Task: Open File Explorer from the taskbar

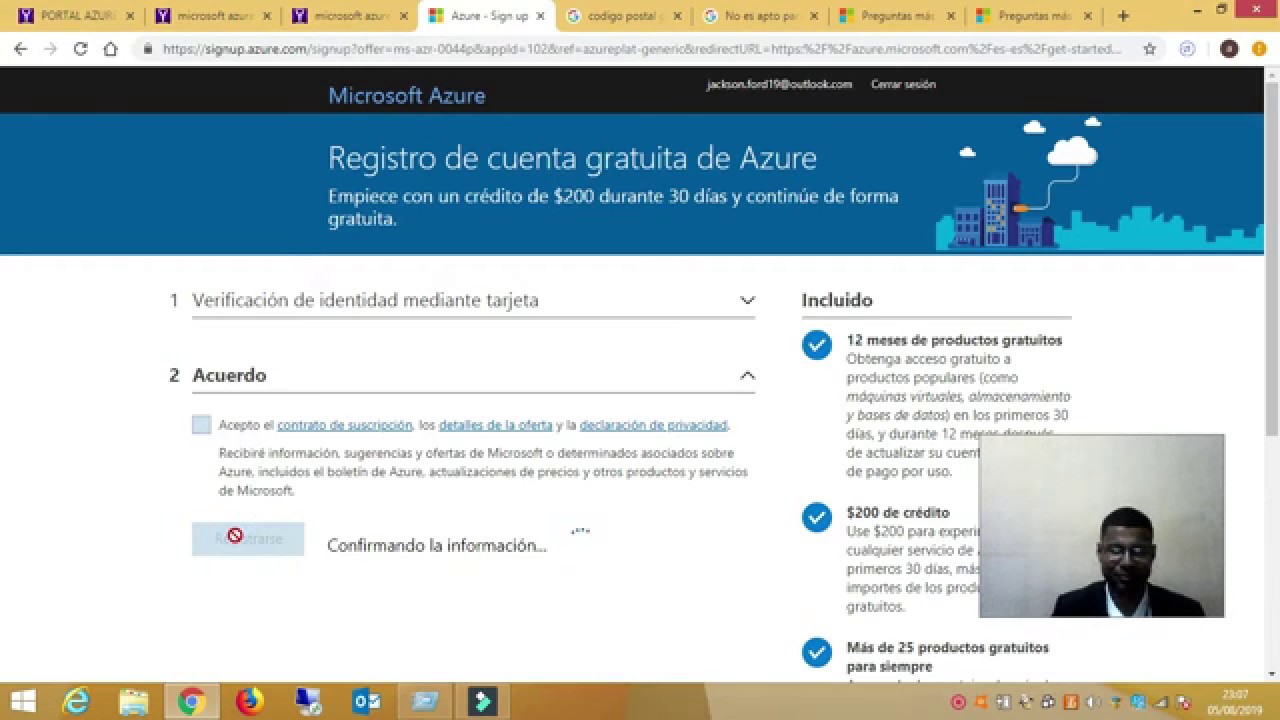Action: click(133, 701)
